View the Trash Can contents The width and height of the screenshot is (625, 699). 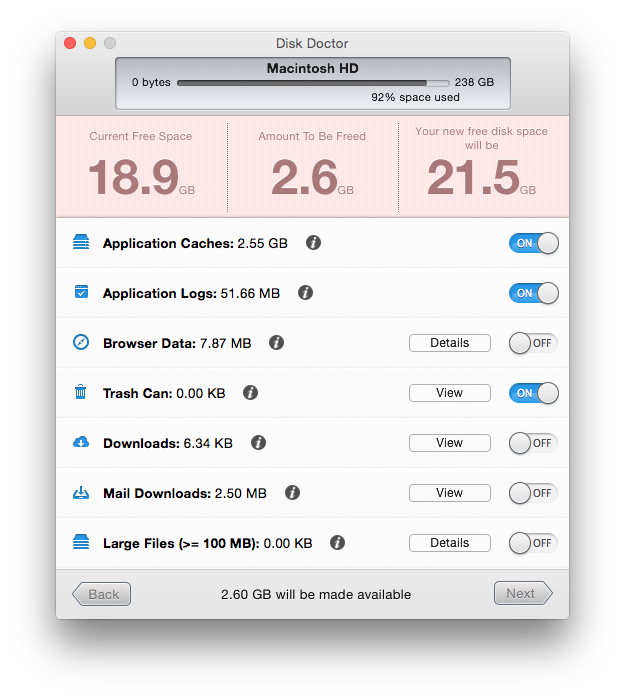pos(450,393)
